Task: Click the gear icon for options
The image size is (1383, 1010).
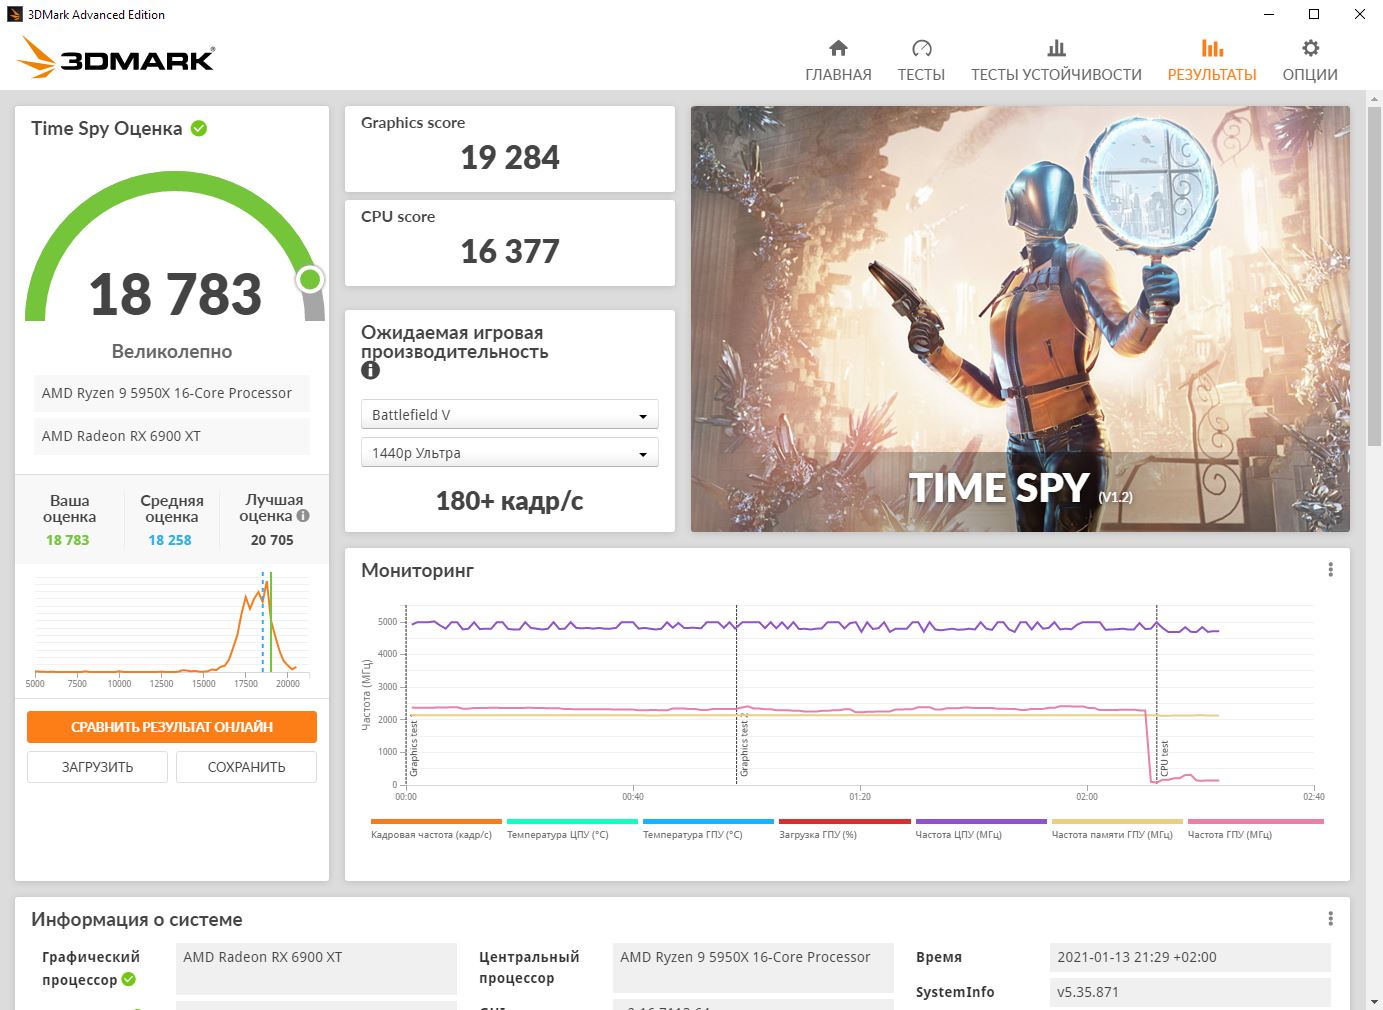Action: tap(1310, 48)
